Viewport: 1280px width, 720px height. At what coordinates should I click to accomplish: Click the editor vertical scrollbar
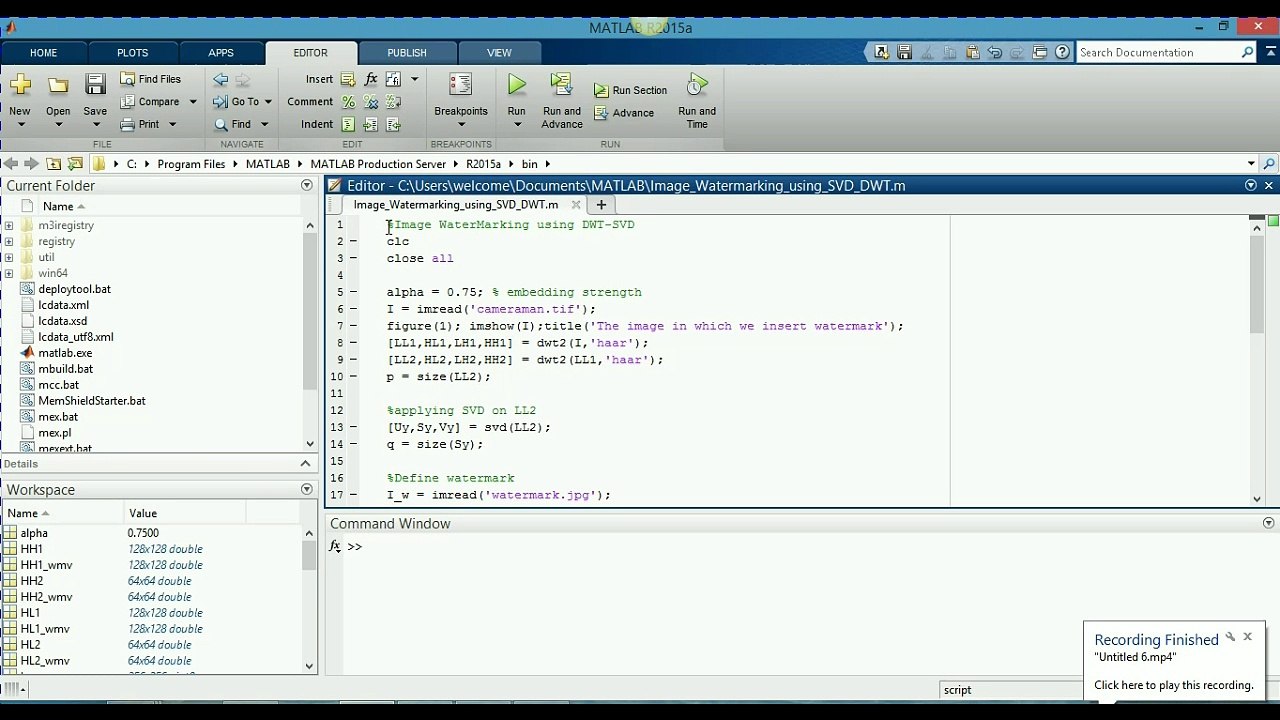(1257, 290)
